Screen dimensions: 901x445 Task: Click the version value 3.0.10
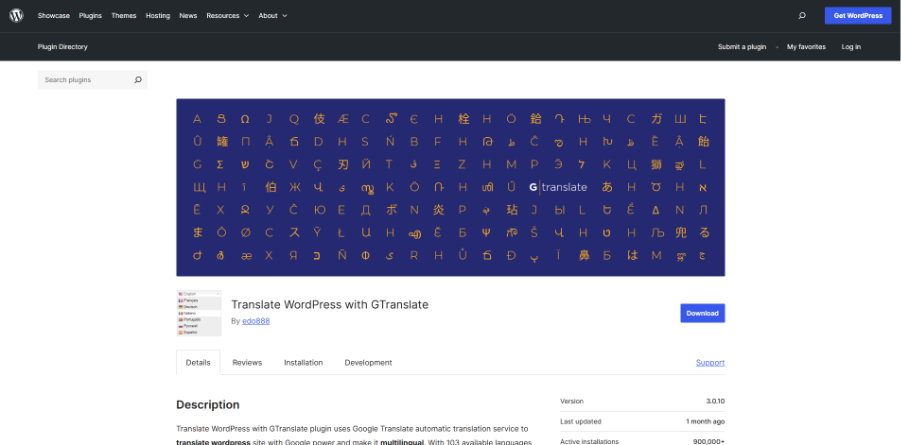(715, 401)
